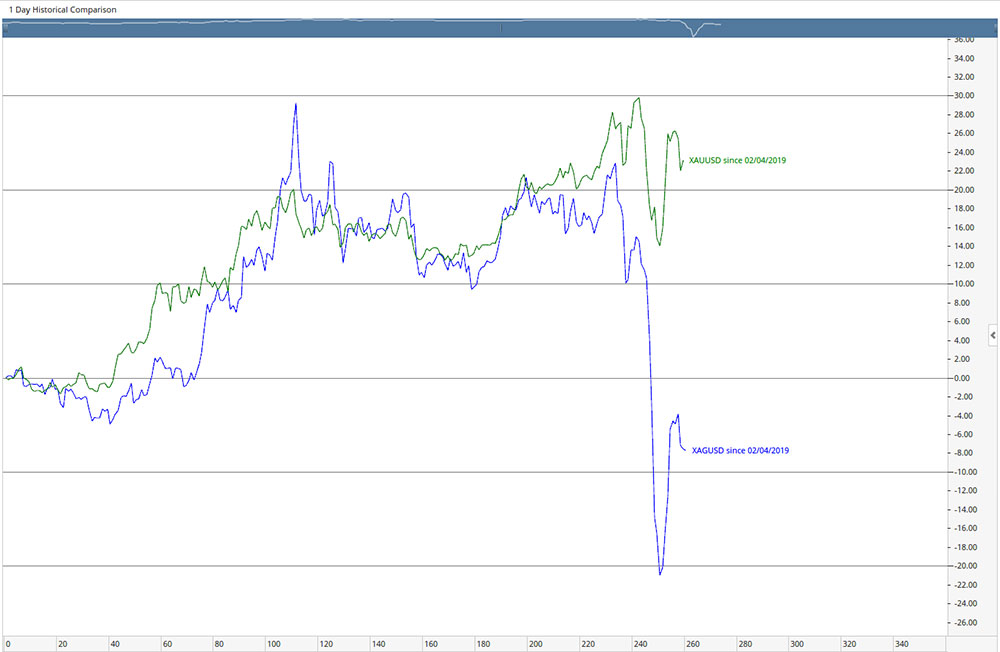The width and height of the screenshot is (1000, 652).
Task: Click the 1 Day Historical Comparison title
Action: pyautogui.click(x=61, y=9)
